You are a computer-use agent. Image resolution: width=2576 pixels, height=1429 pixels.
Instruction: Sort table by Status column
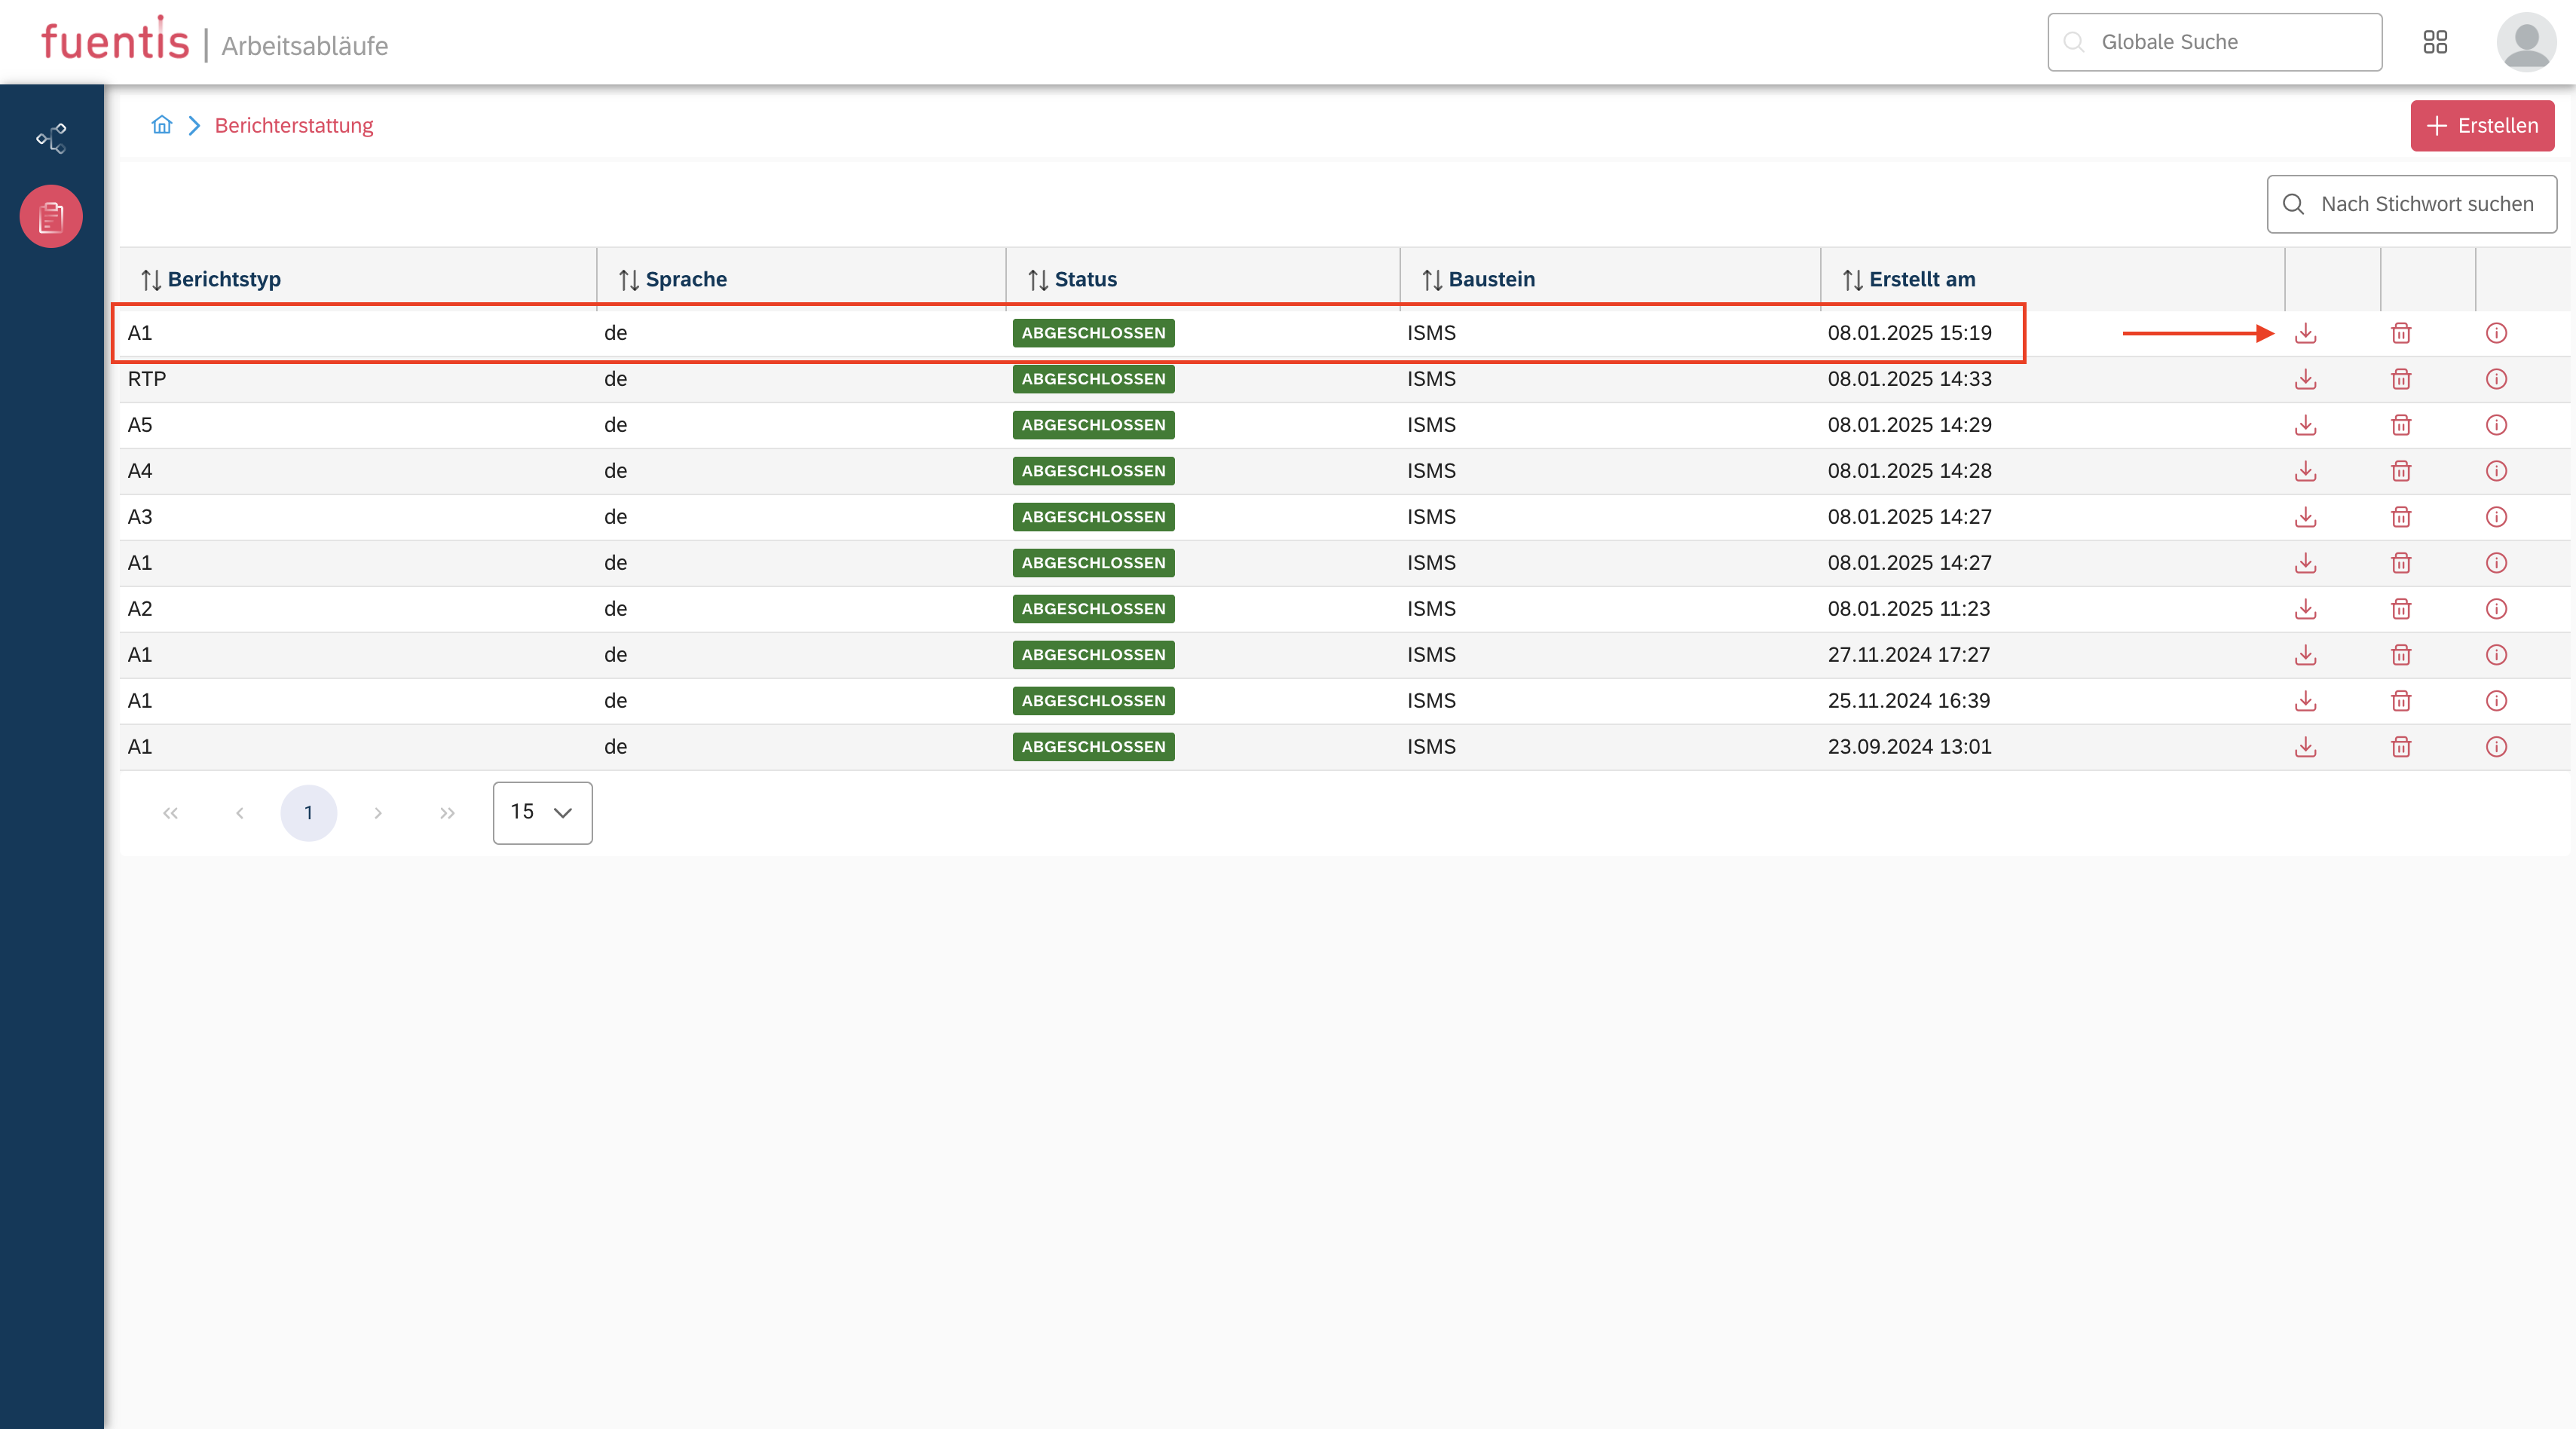(1073, 279)
